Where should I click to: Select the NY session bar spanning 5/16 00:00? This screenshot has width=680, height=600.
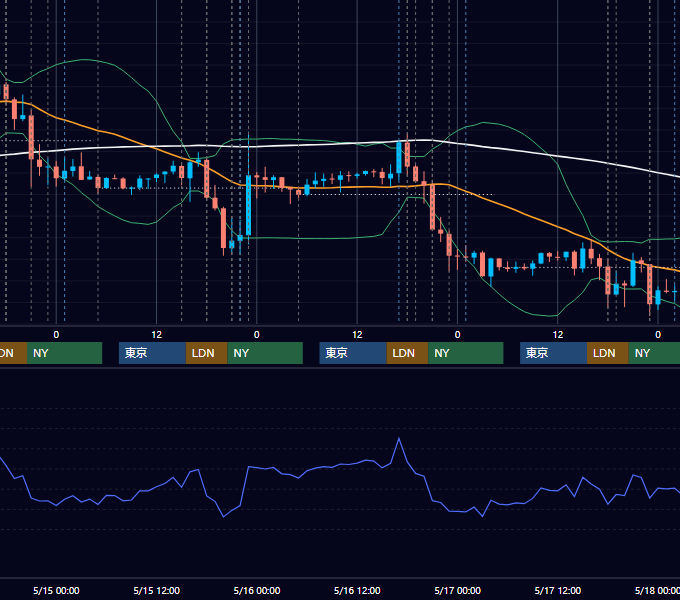265,353
